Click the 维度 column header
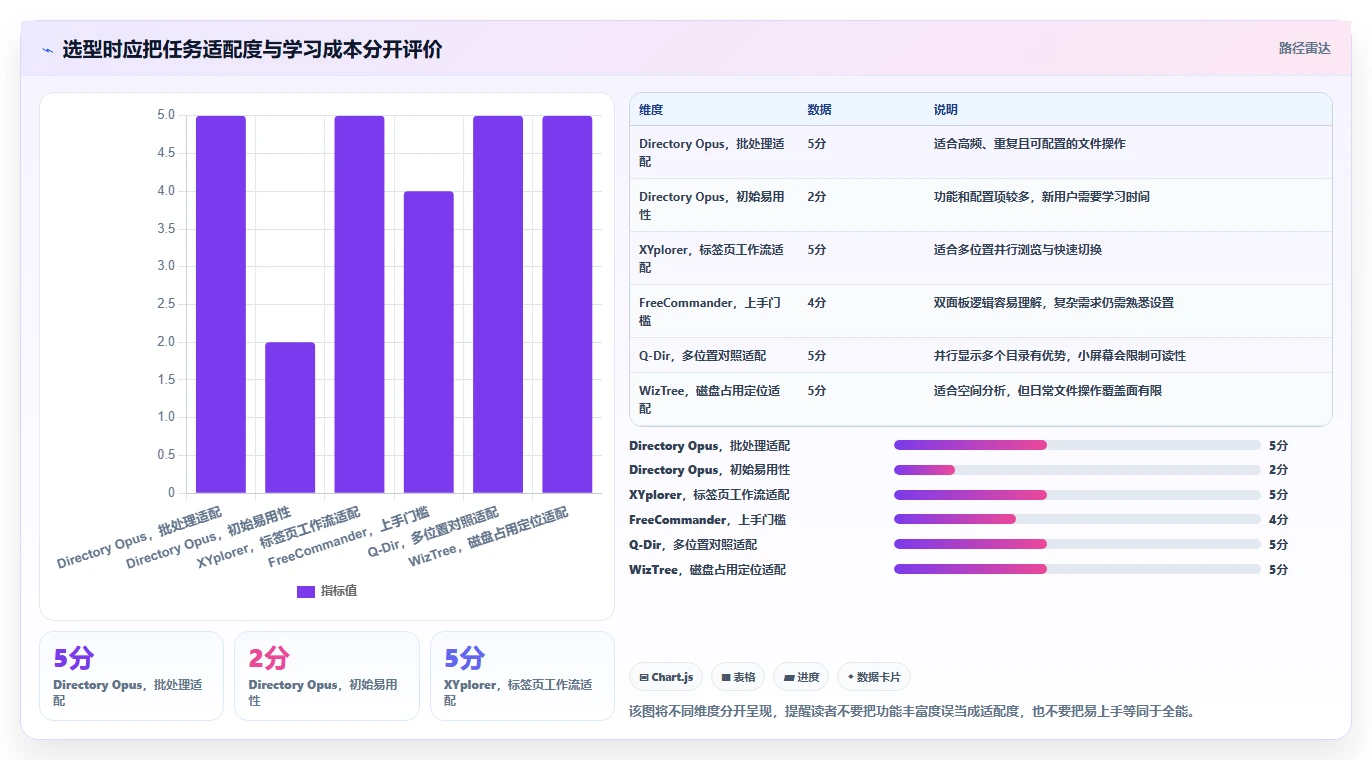This screenshot has height=760, width=1372. click(x=651, y=110)
